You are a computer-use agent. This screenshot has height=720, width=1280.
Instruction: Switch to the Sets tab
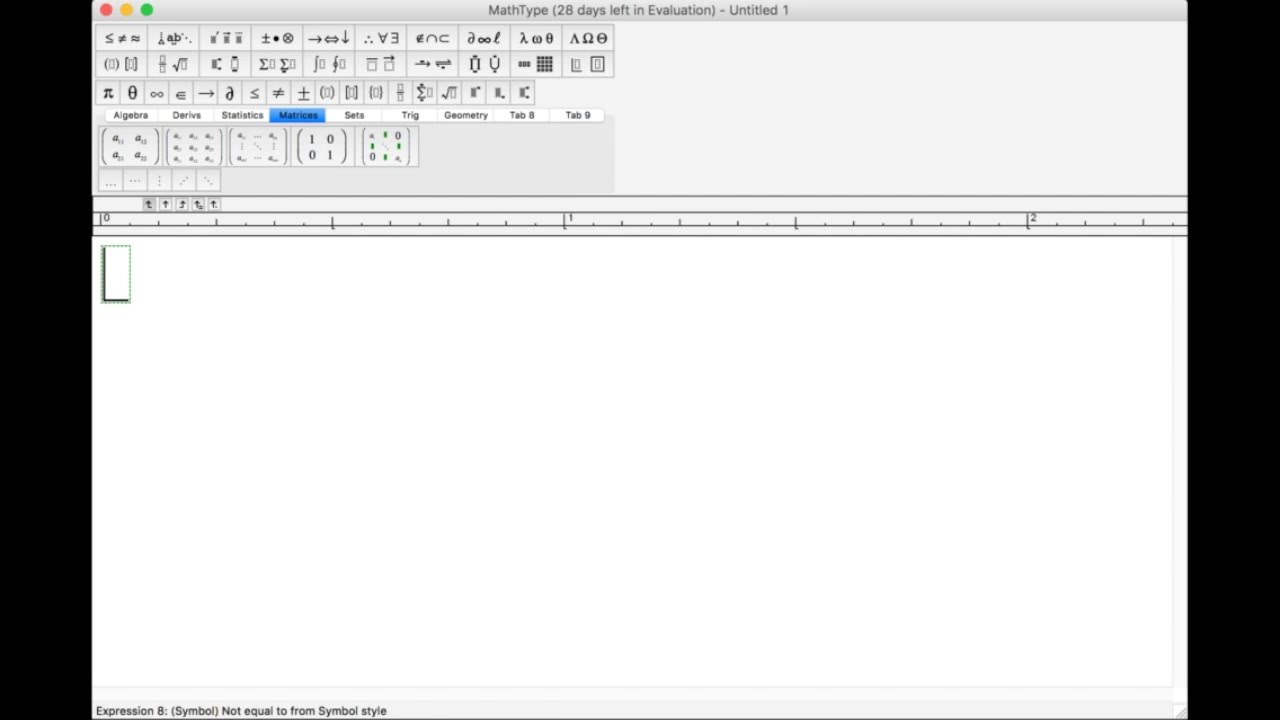point(354,115)
